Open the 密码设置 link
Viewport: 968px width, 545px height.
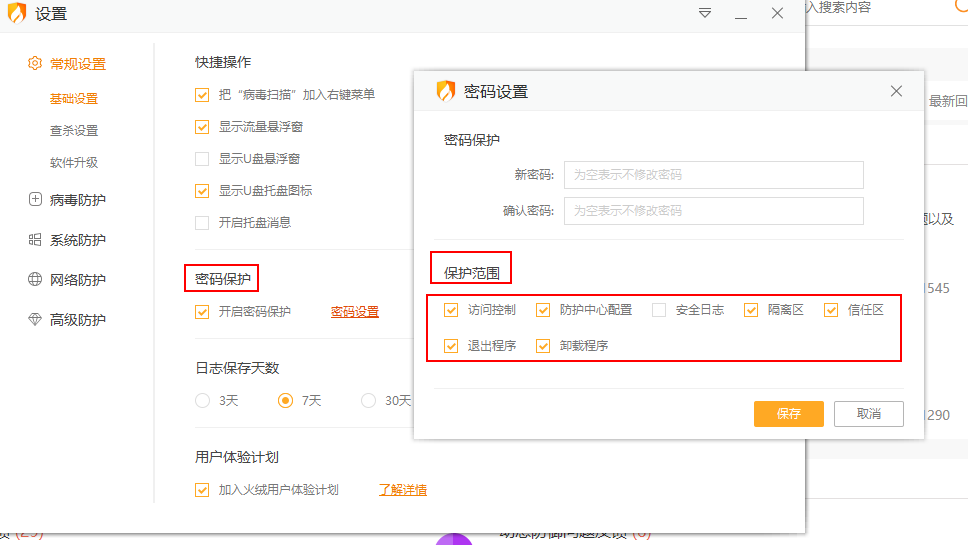pos(354,312)
